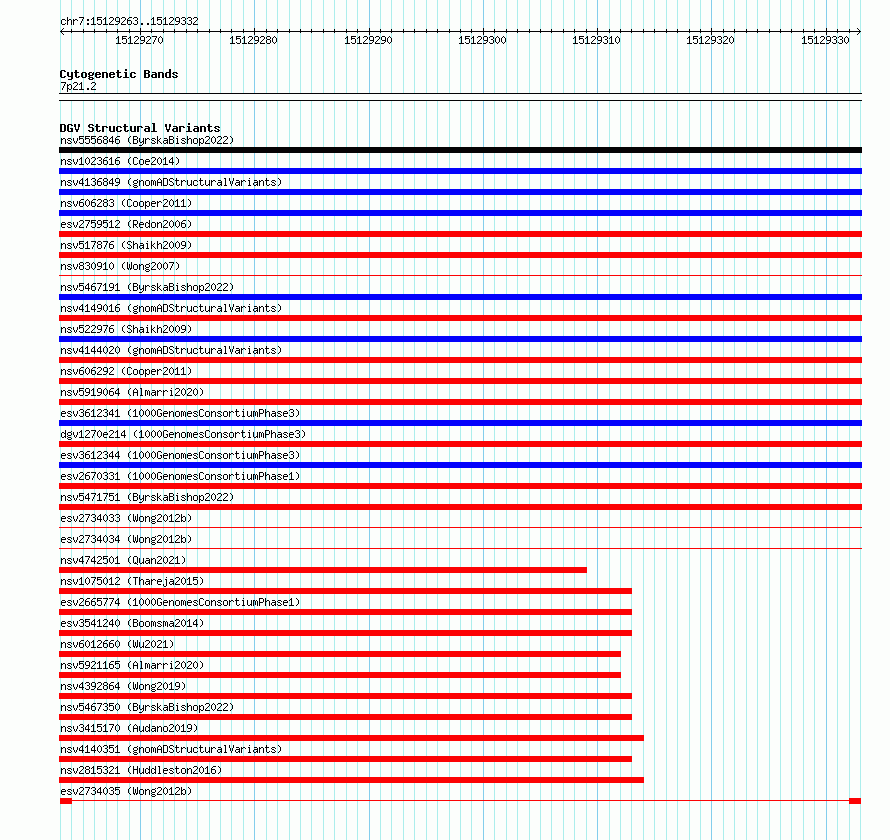Open nsv5467191 (ByrskaBishop2022) label

coord(147,287)
